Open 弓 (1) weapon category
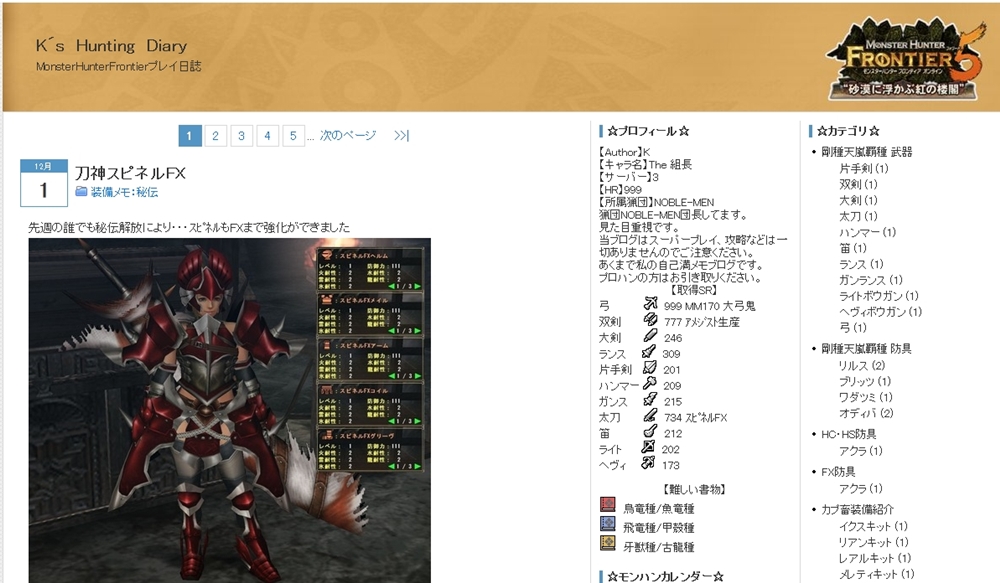The height and width of the screenshot is (583, 1000). pos(853,328)
